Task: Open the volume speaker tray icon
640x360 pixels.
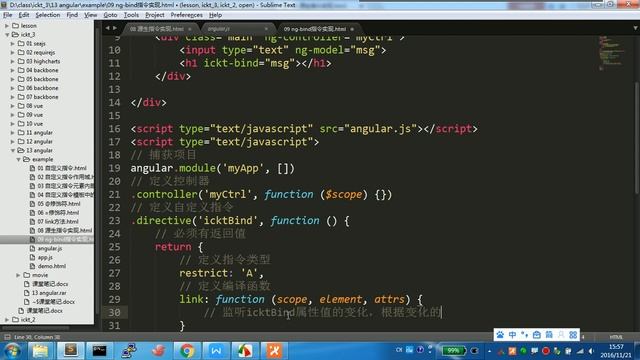Action: coord(591,351)
